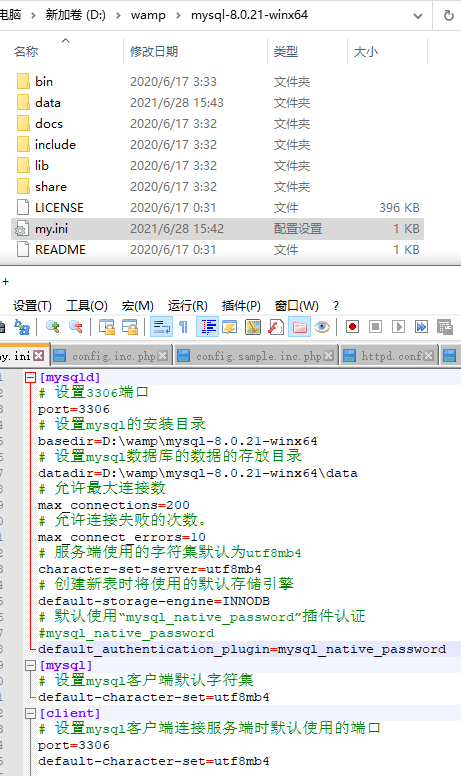Toggle Folder as Workspace icon
Viewport: 461px width, 776px height.
click(x=299, y=327)
